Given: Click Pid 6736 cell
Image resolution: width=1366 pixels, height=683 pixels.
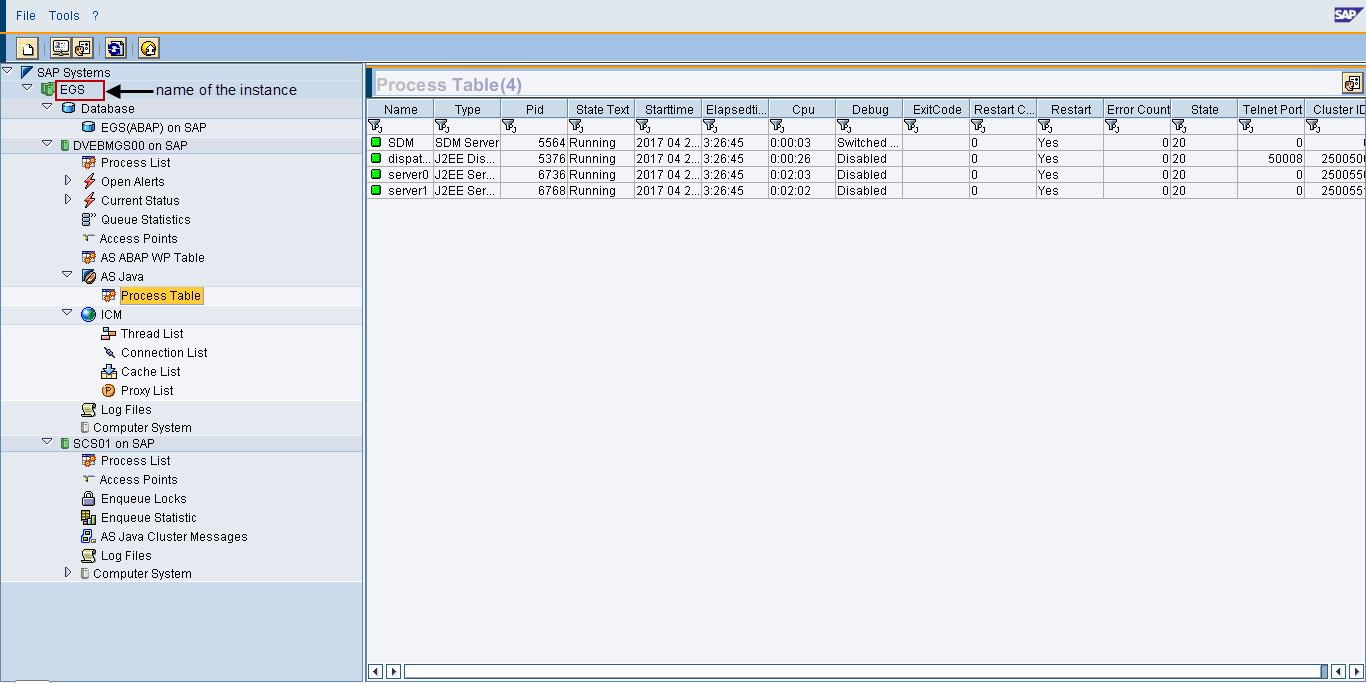Looking at the screenshot, I should click(x=534, y=175).
